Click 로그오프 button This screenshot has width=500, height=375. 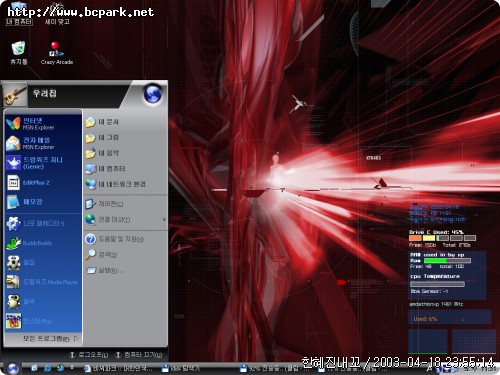[89, 355]
